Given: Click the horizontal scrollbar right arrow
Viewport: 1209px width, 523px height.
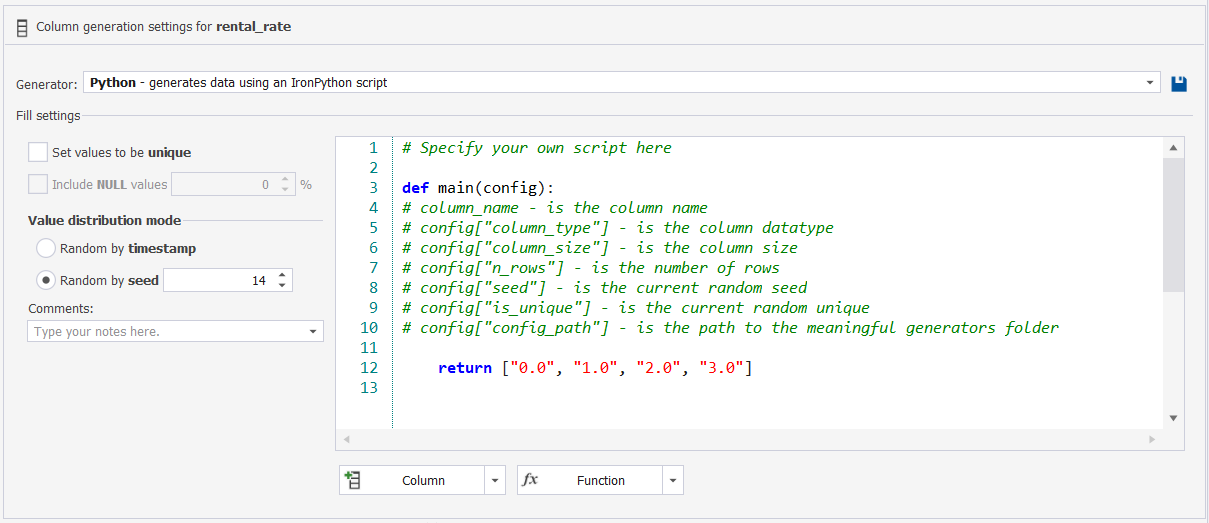Looking at the screenshot, I should pos(1152,439).
